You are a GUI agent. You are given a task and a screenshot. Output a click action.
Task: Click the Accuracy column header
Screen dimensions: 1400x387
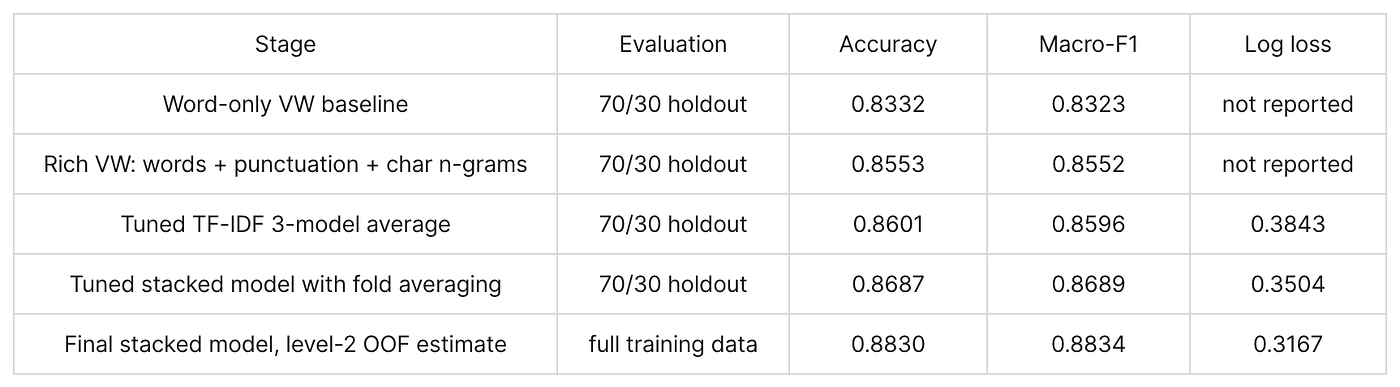888,44
